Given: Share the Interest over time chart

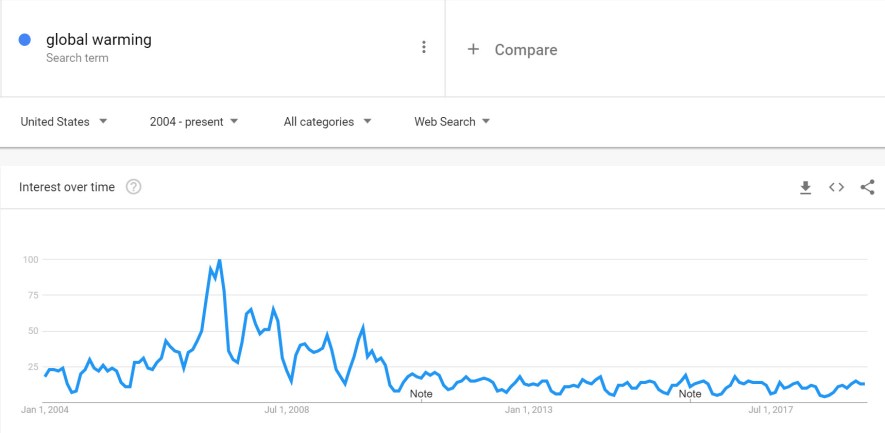Looking at the screenshot, I should [868, 187].
